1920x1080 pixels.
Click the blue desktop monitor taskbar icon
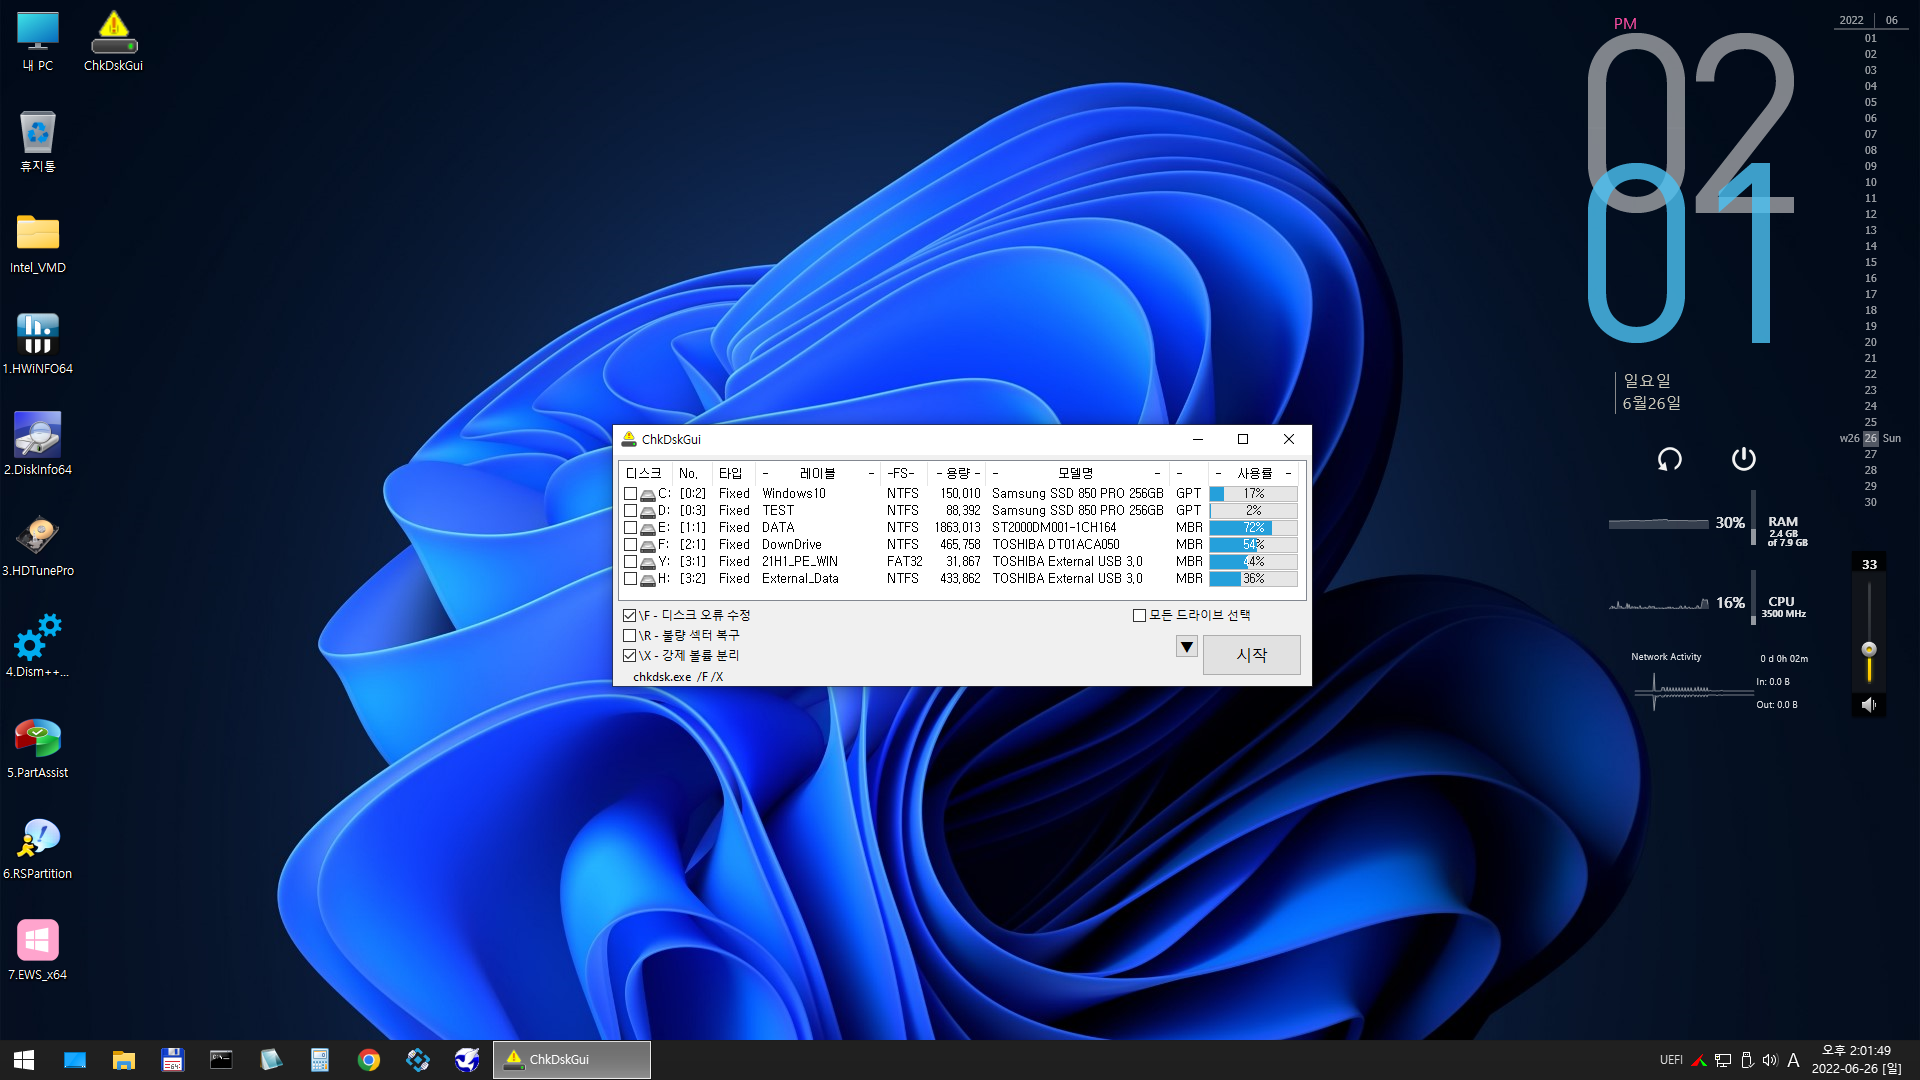point(75,1059)
